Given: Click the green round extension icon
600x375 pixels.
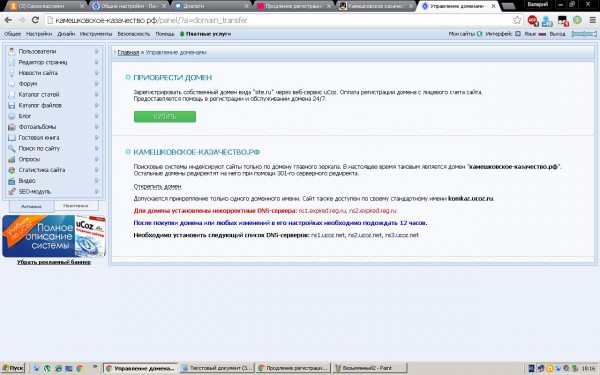Looking at the screenshot, I should pos(577,20).
